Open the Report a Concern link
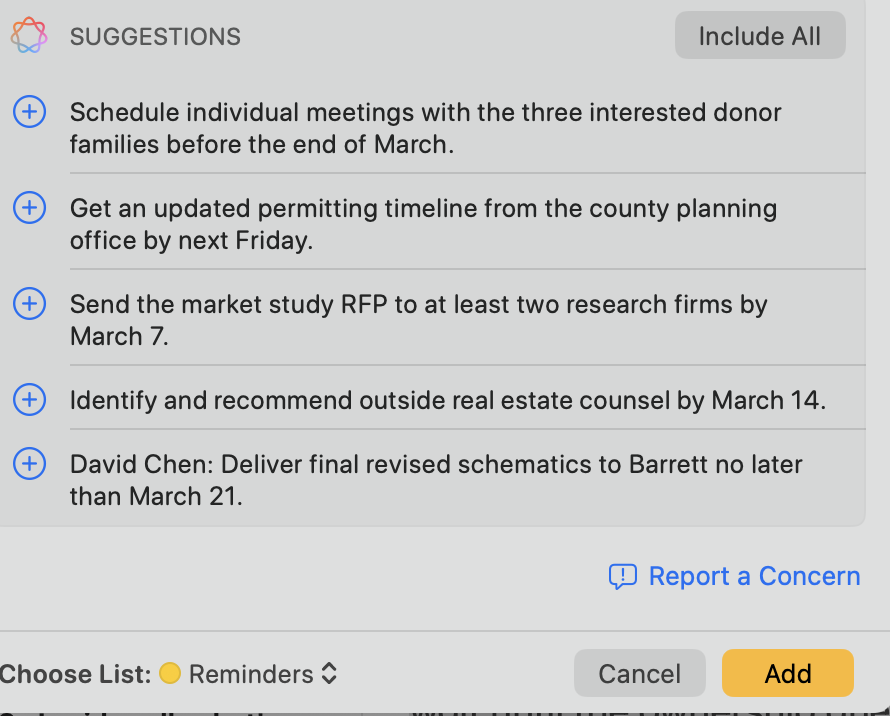The width and height of the screenshot is (890, 716). coord(754,576)
